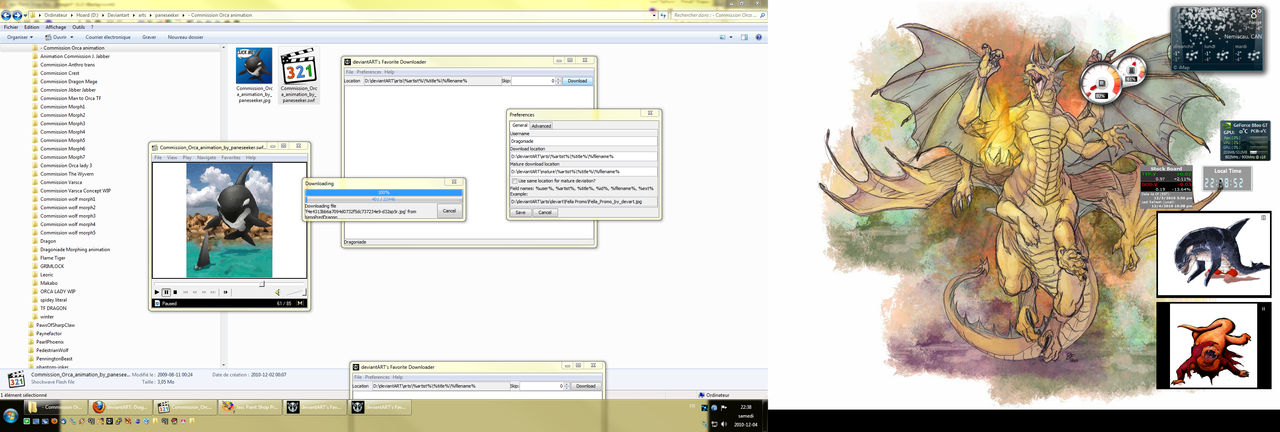1280x432 pixels.
Task: Click the orca creature thumbnail gadget on desktop
Action: (1214, 254)
